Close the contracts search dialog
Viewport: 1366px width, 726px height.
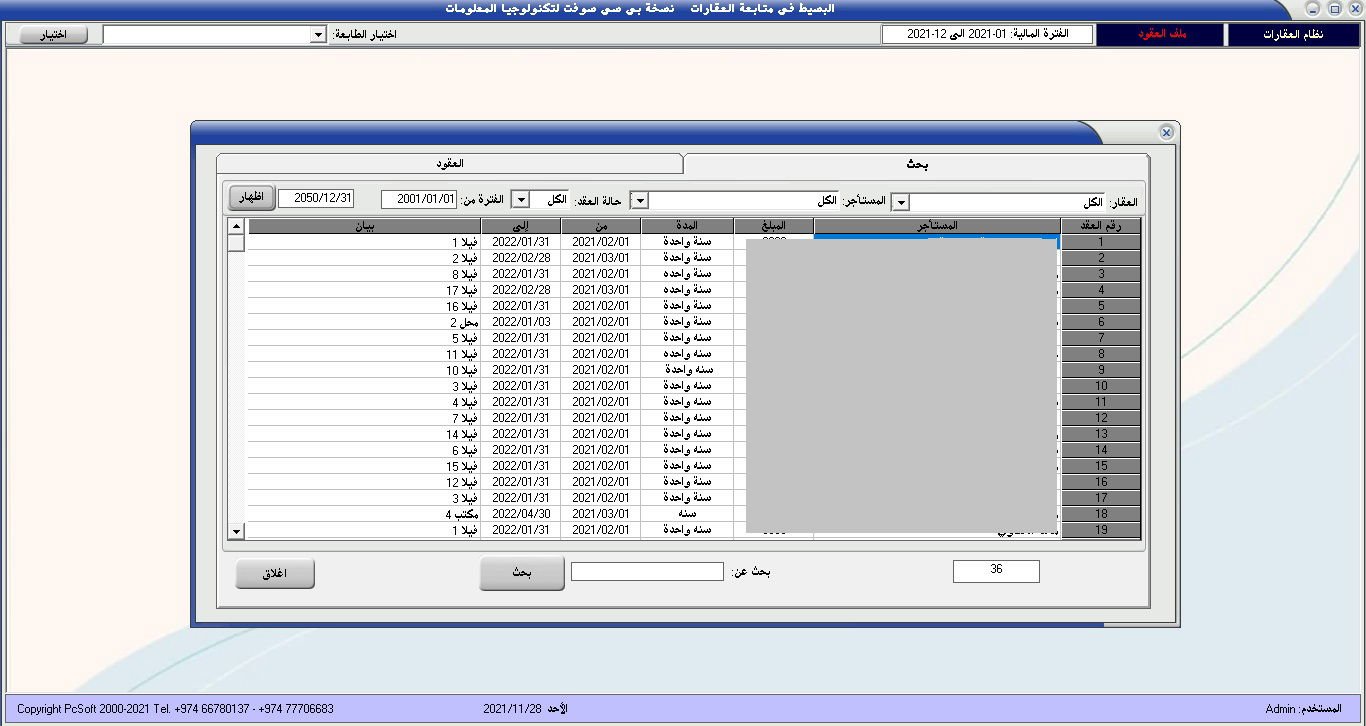pos(1166,132)
